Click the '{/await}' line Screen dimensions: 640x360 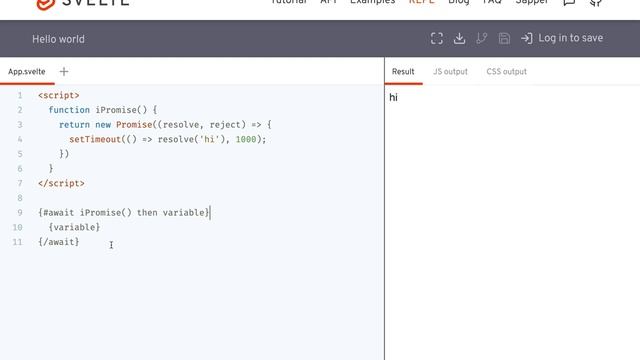(59, 242)
